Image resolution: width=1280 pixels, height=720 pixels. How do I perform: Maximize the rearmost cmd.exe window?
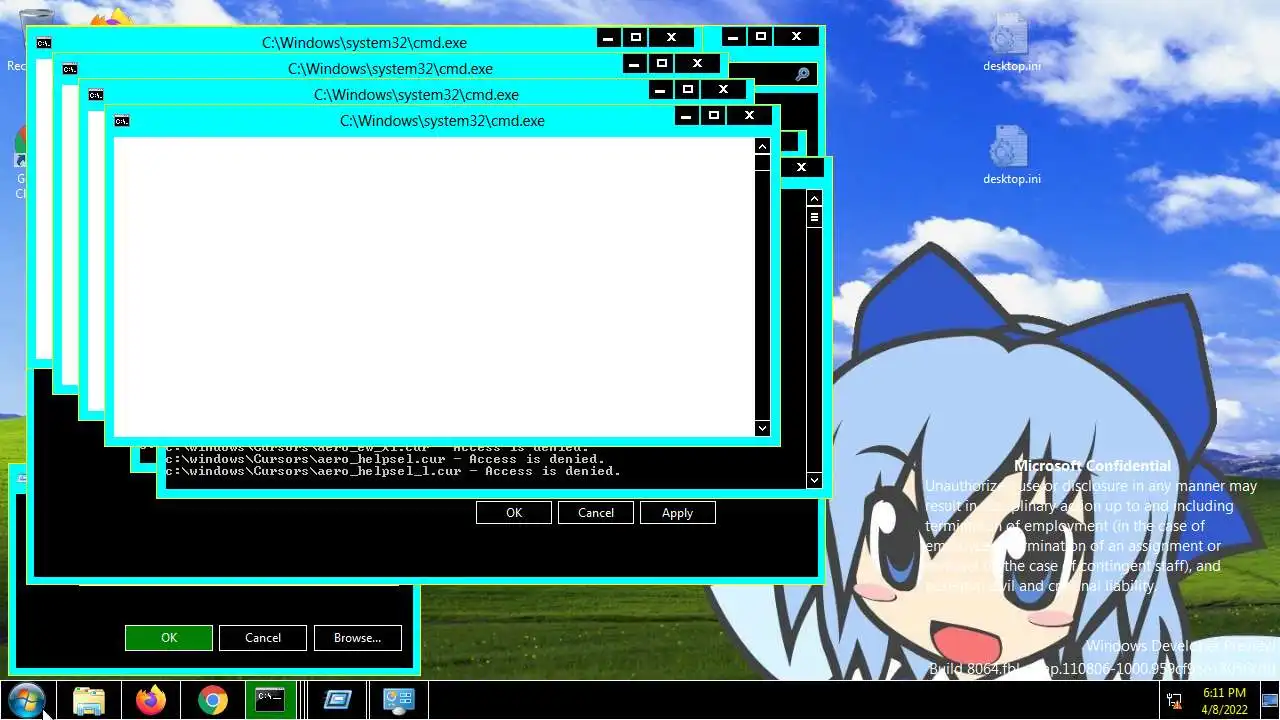635,38
